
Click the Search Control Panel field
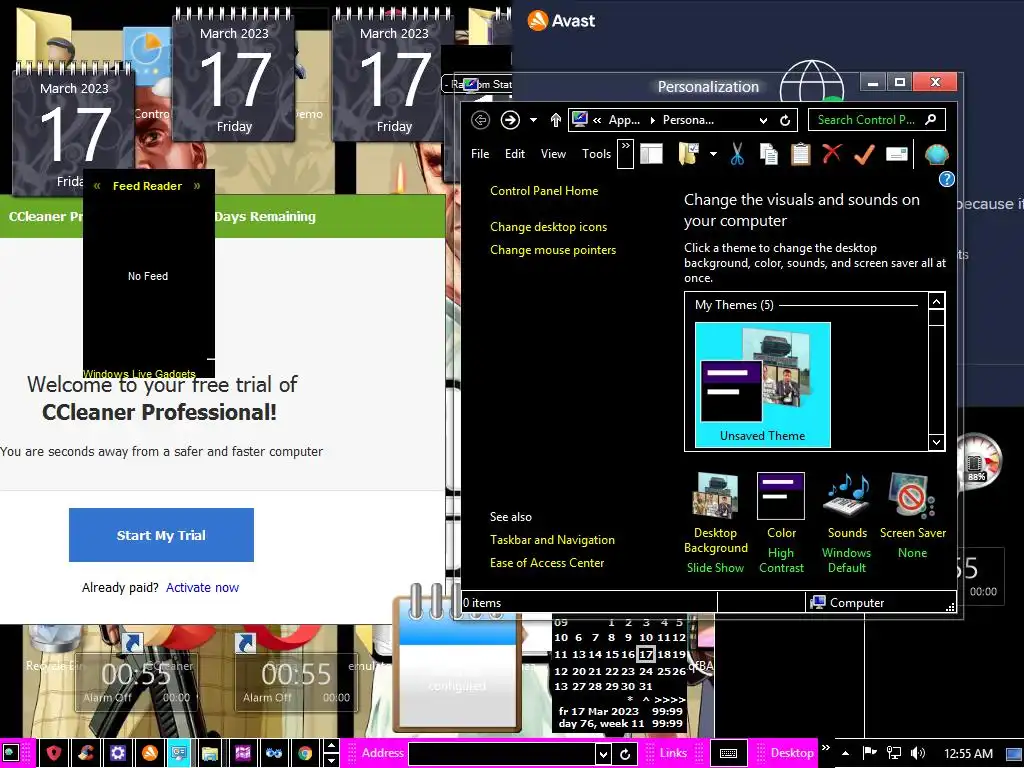pyautogui.click(x=867, y=120)
